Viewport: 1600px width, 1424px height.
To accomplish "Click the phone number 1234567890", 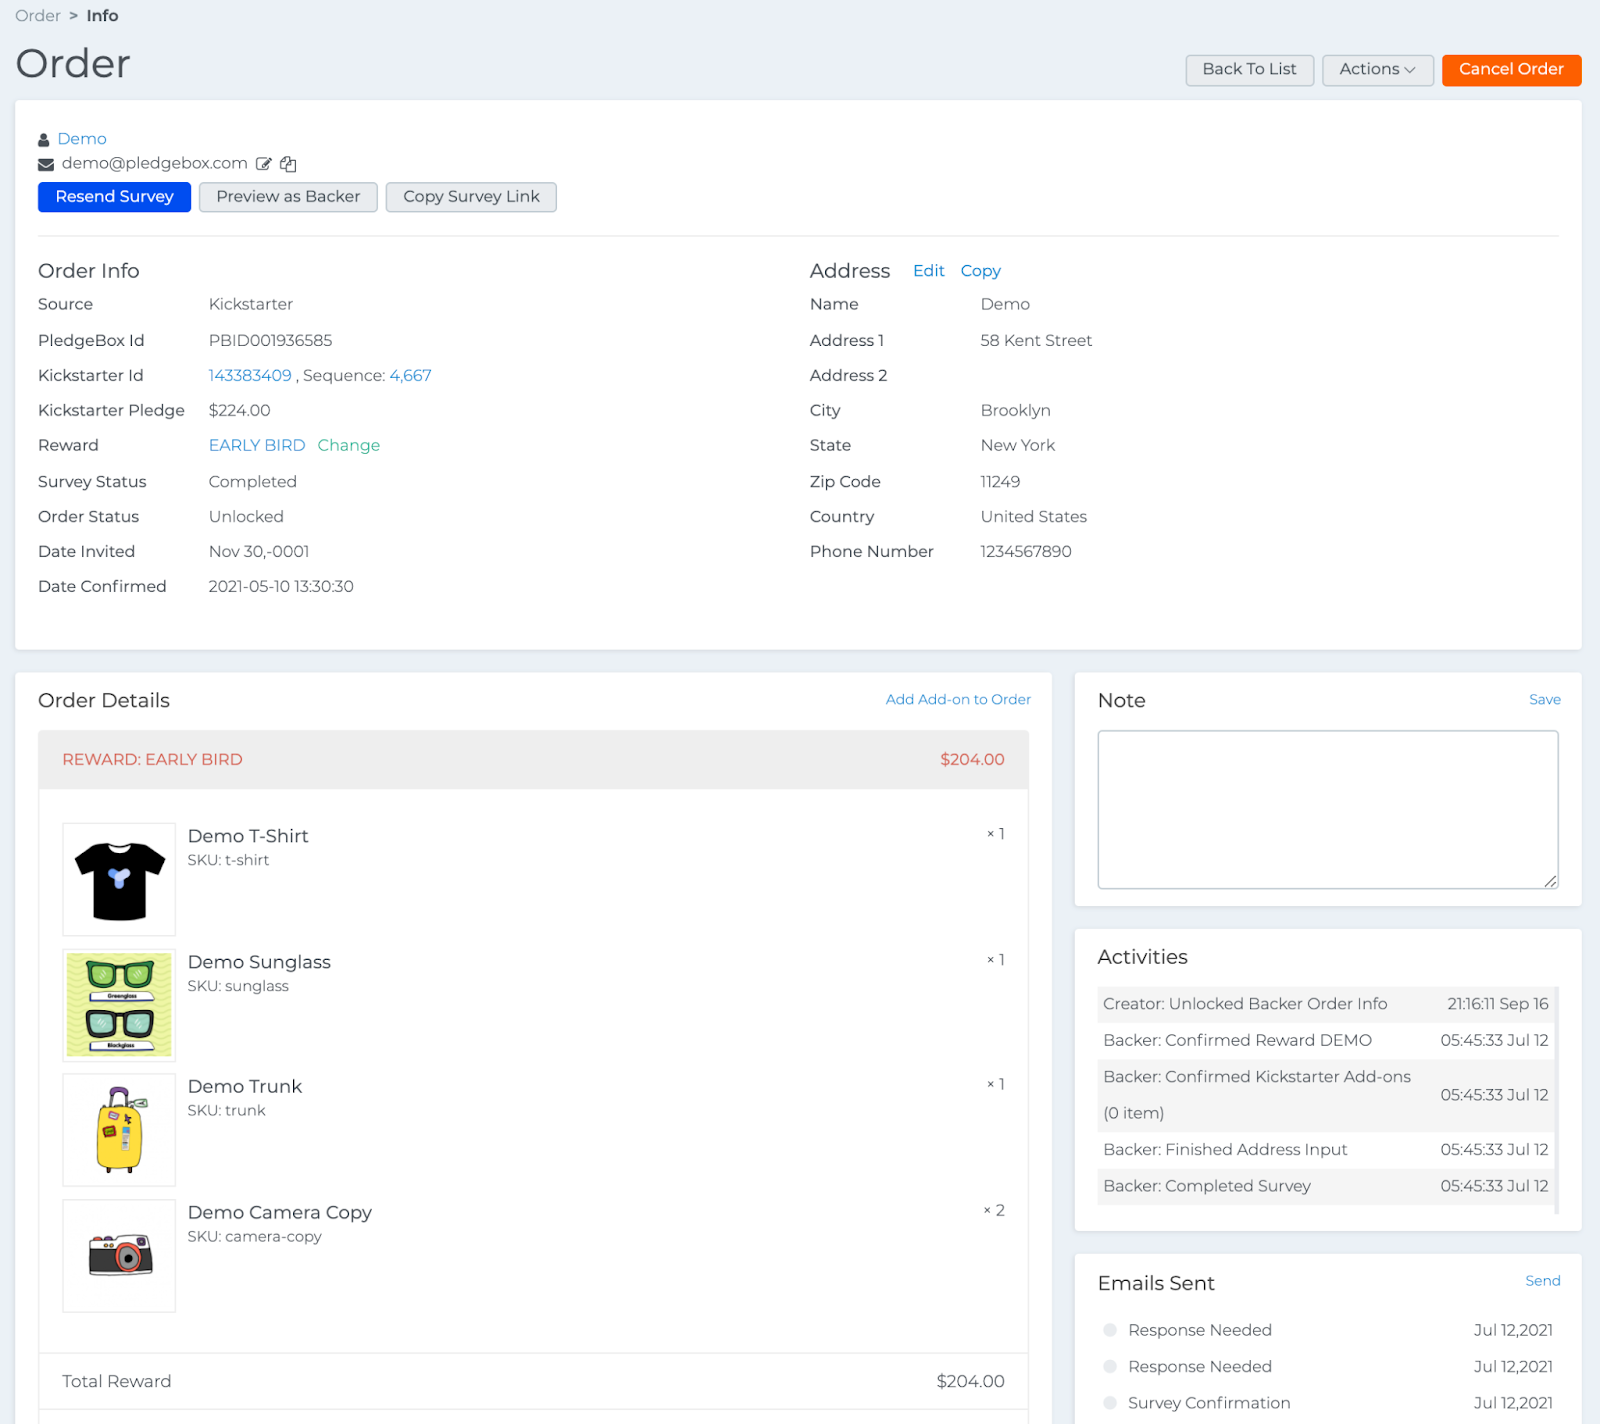I will click(x=1026, y=552).
